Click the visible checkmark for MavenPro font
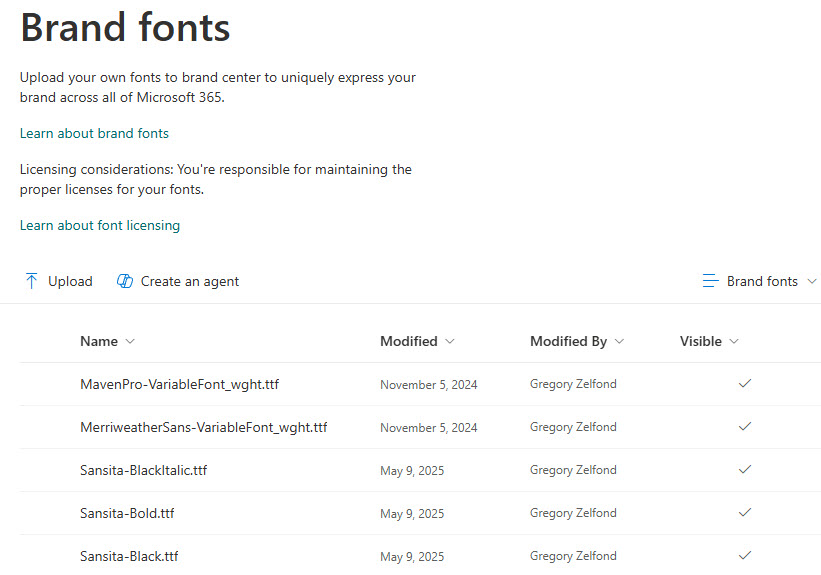821x575 pixels. point(744,384)
